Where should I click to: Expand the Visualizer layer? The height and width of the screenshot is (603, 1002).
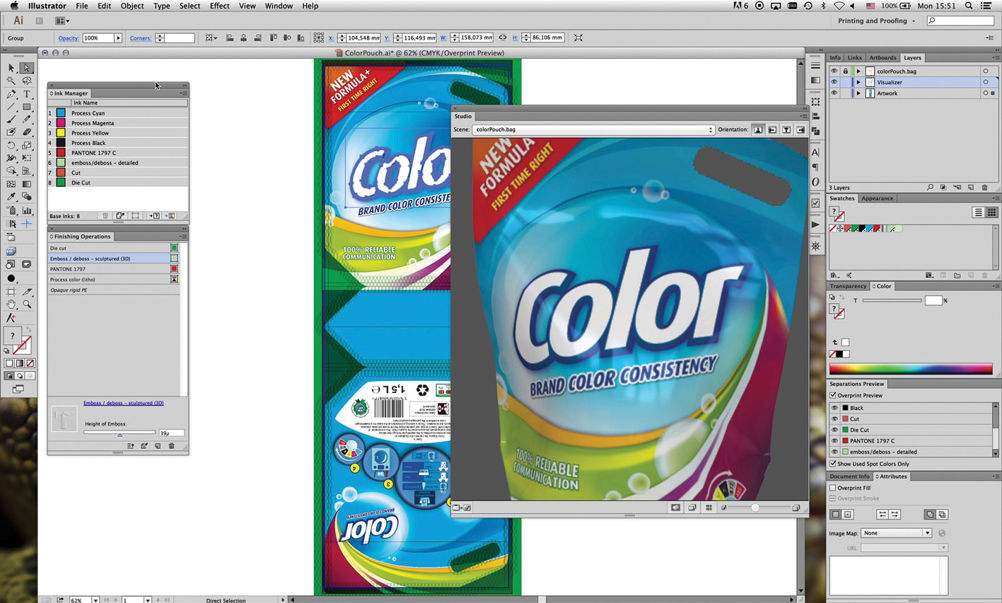[858, 82]
